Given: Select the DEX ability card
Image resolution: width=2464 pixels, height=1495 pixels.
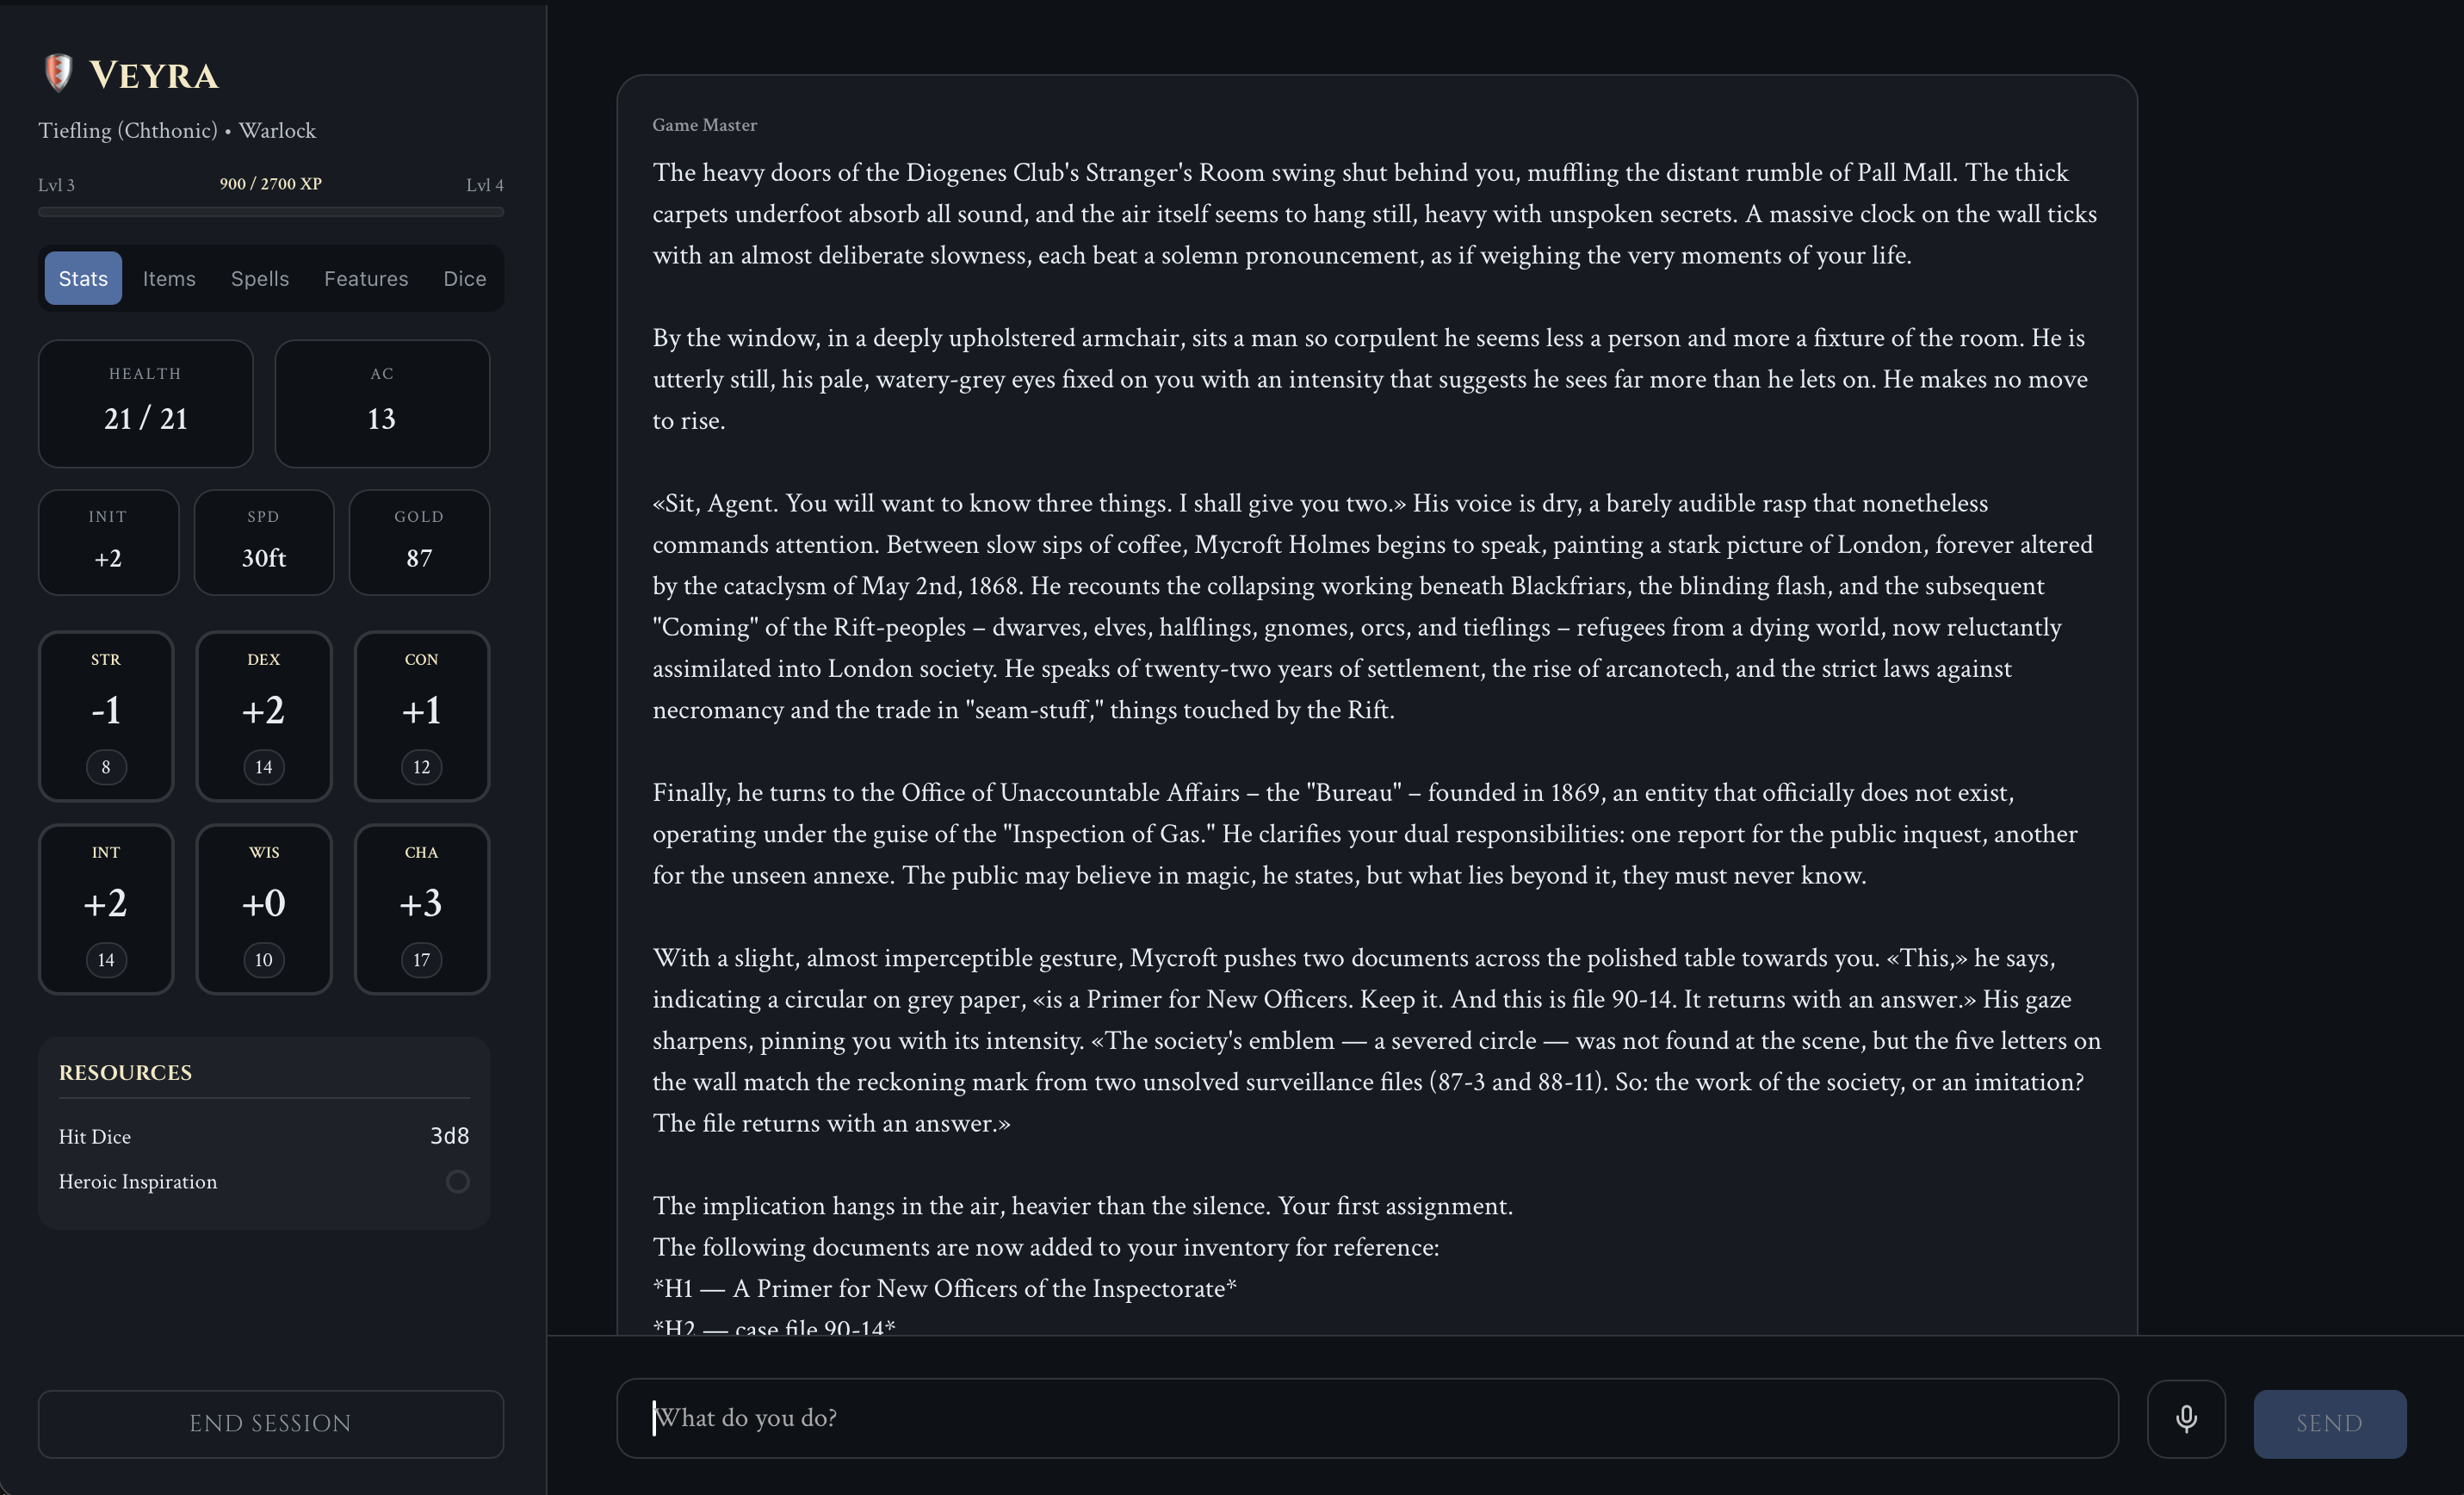Looking at the screenshot, I should pyautogui.click(x=264, y=715).
